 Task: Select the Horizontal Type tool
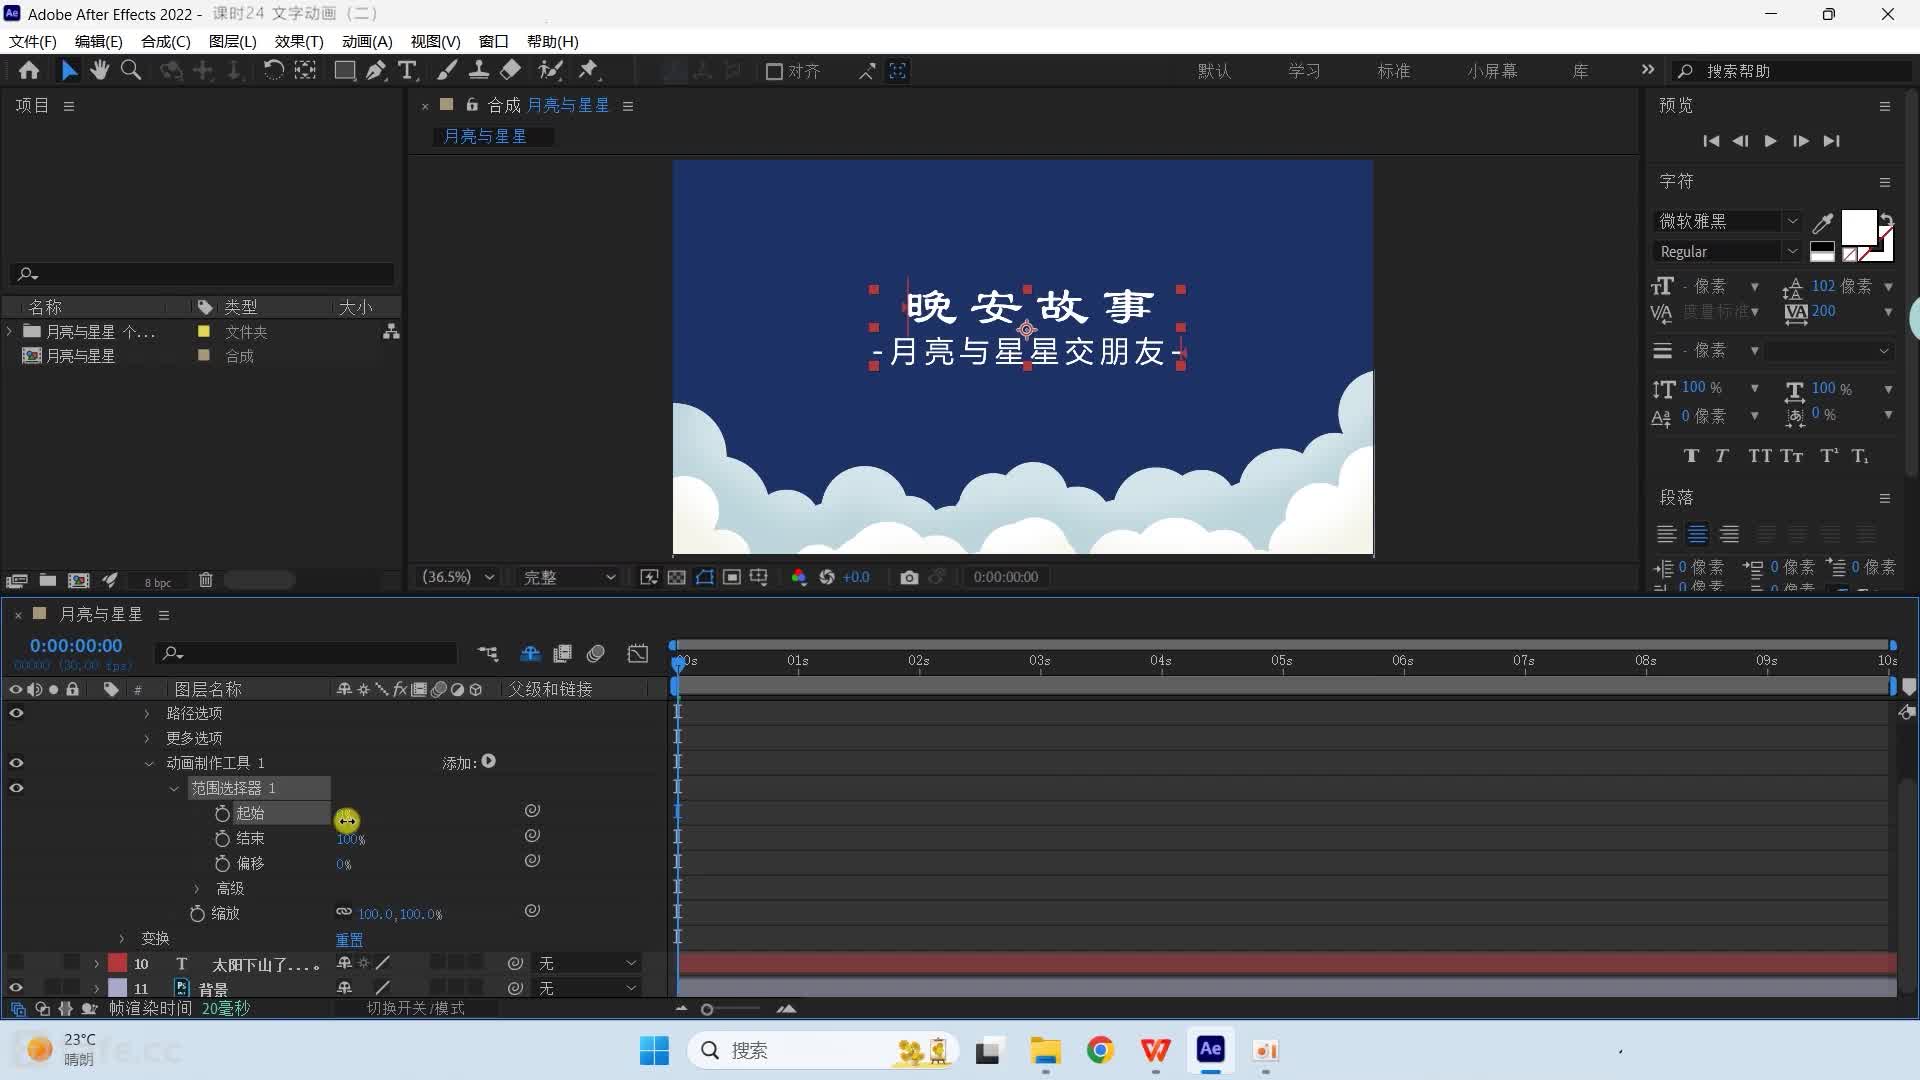point(407,71)
